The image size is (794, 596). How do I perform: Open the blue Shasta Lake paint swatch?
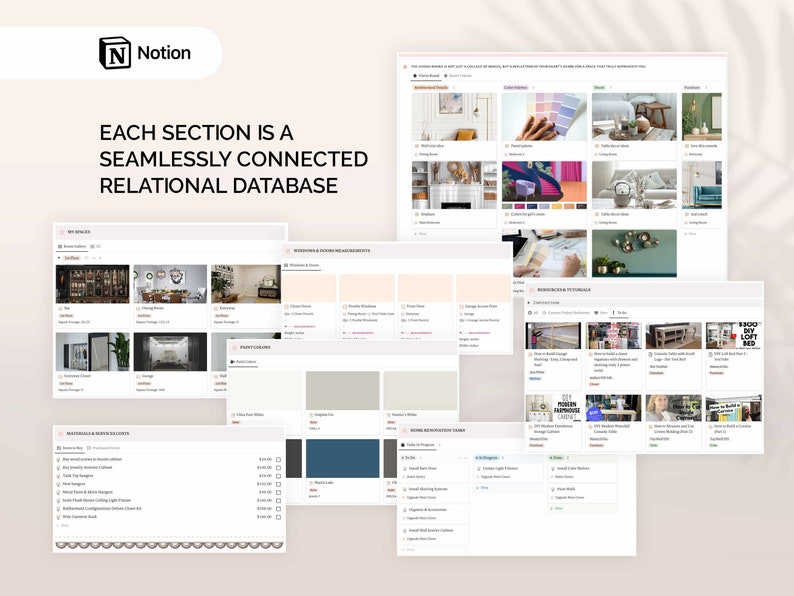(342, 458)
